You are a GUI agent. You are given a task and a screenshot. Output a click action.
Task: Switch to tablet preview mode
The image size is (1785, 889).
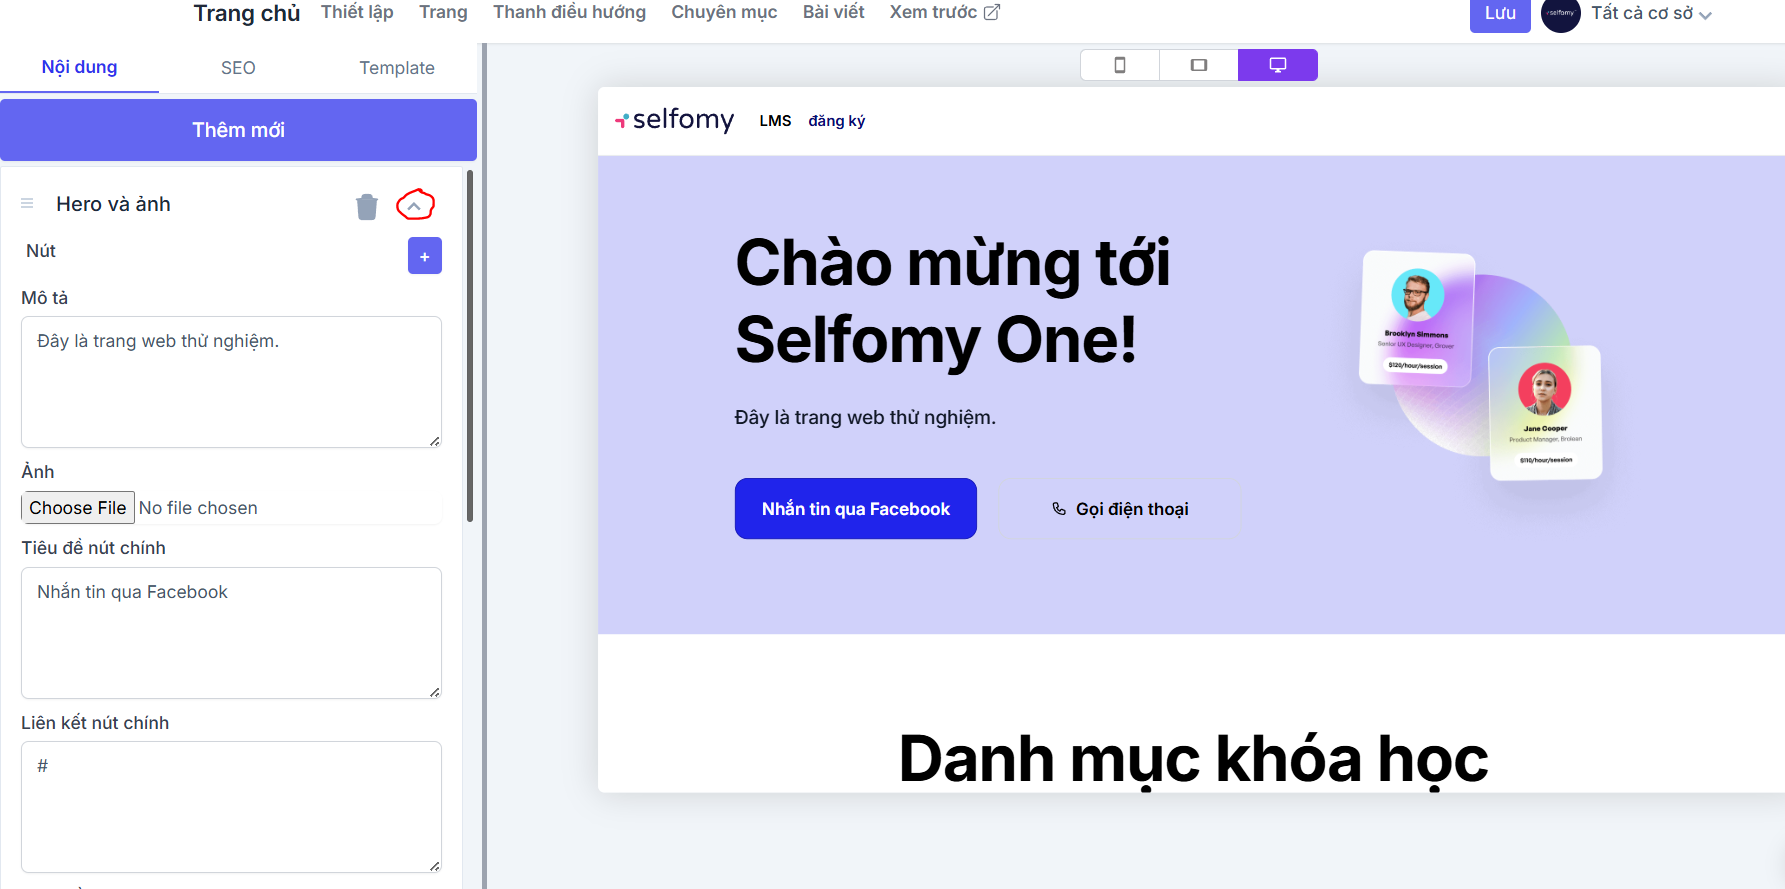coord(1199,65)
